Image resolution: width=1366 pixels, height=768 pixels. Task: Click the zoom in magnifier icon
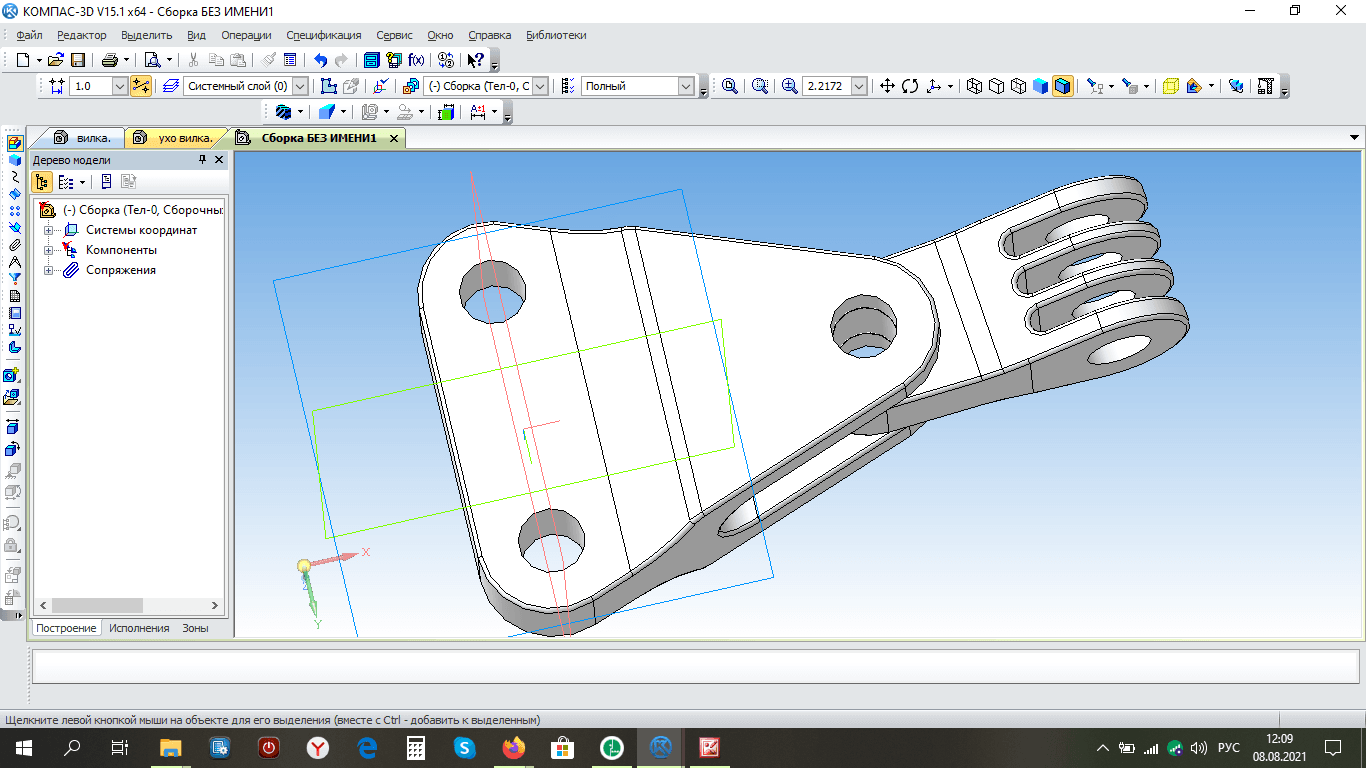click(x=790, y=86)
